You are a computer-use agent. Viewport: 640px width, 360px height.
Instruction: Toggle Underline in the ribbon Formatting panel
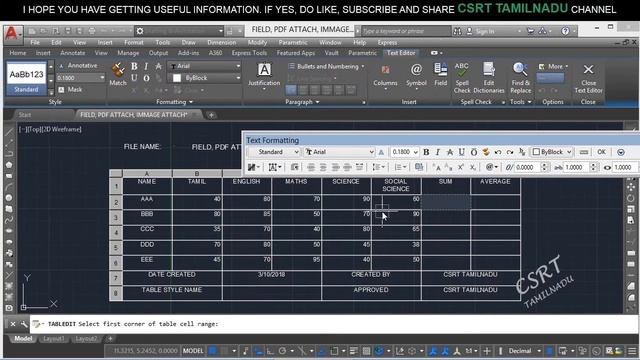click(x=134, y=78)
